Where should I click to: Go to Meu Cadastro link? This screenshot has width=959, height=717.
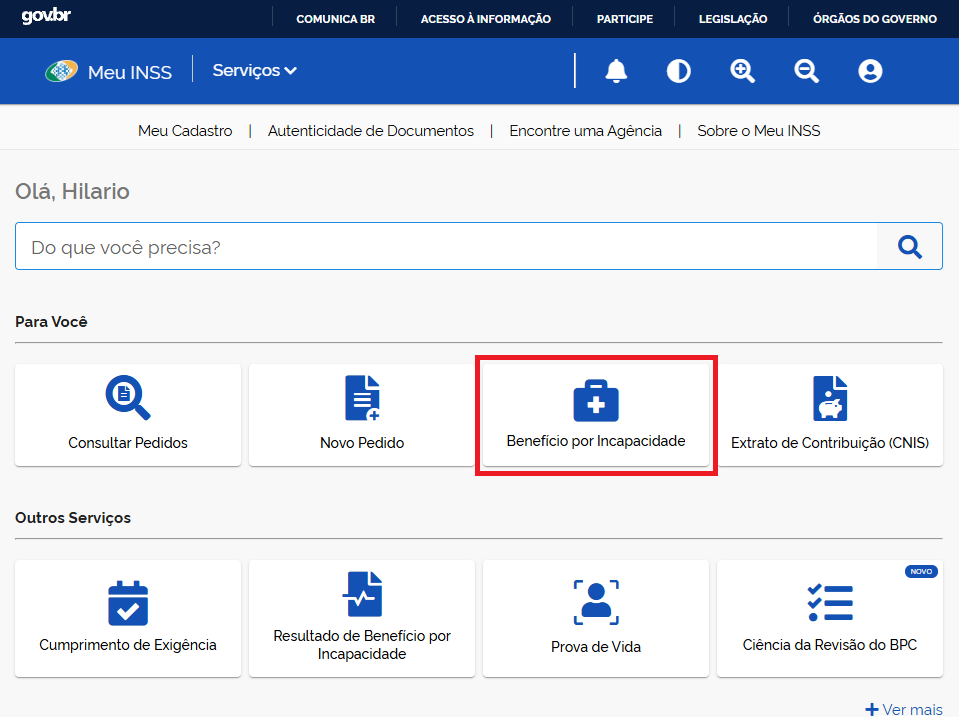[x=185, y=131]
